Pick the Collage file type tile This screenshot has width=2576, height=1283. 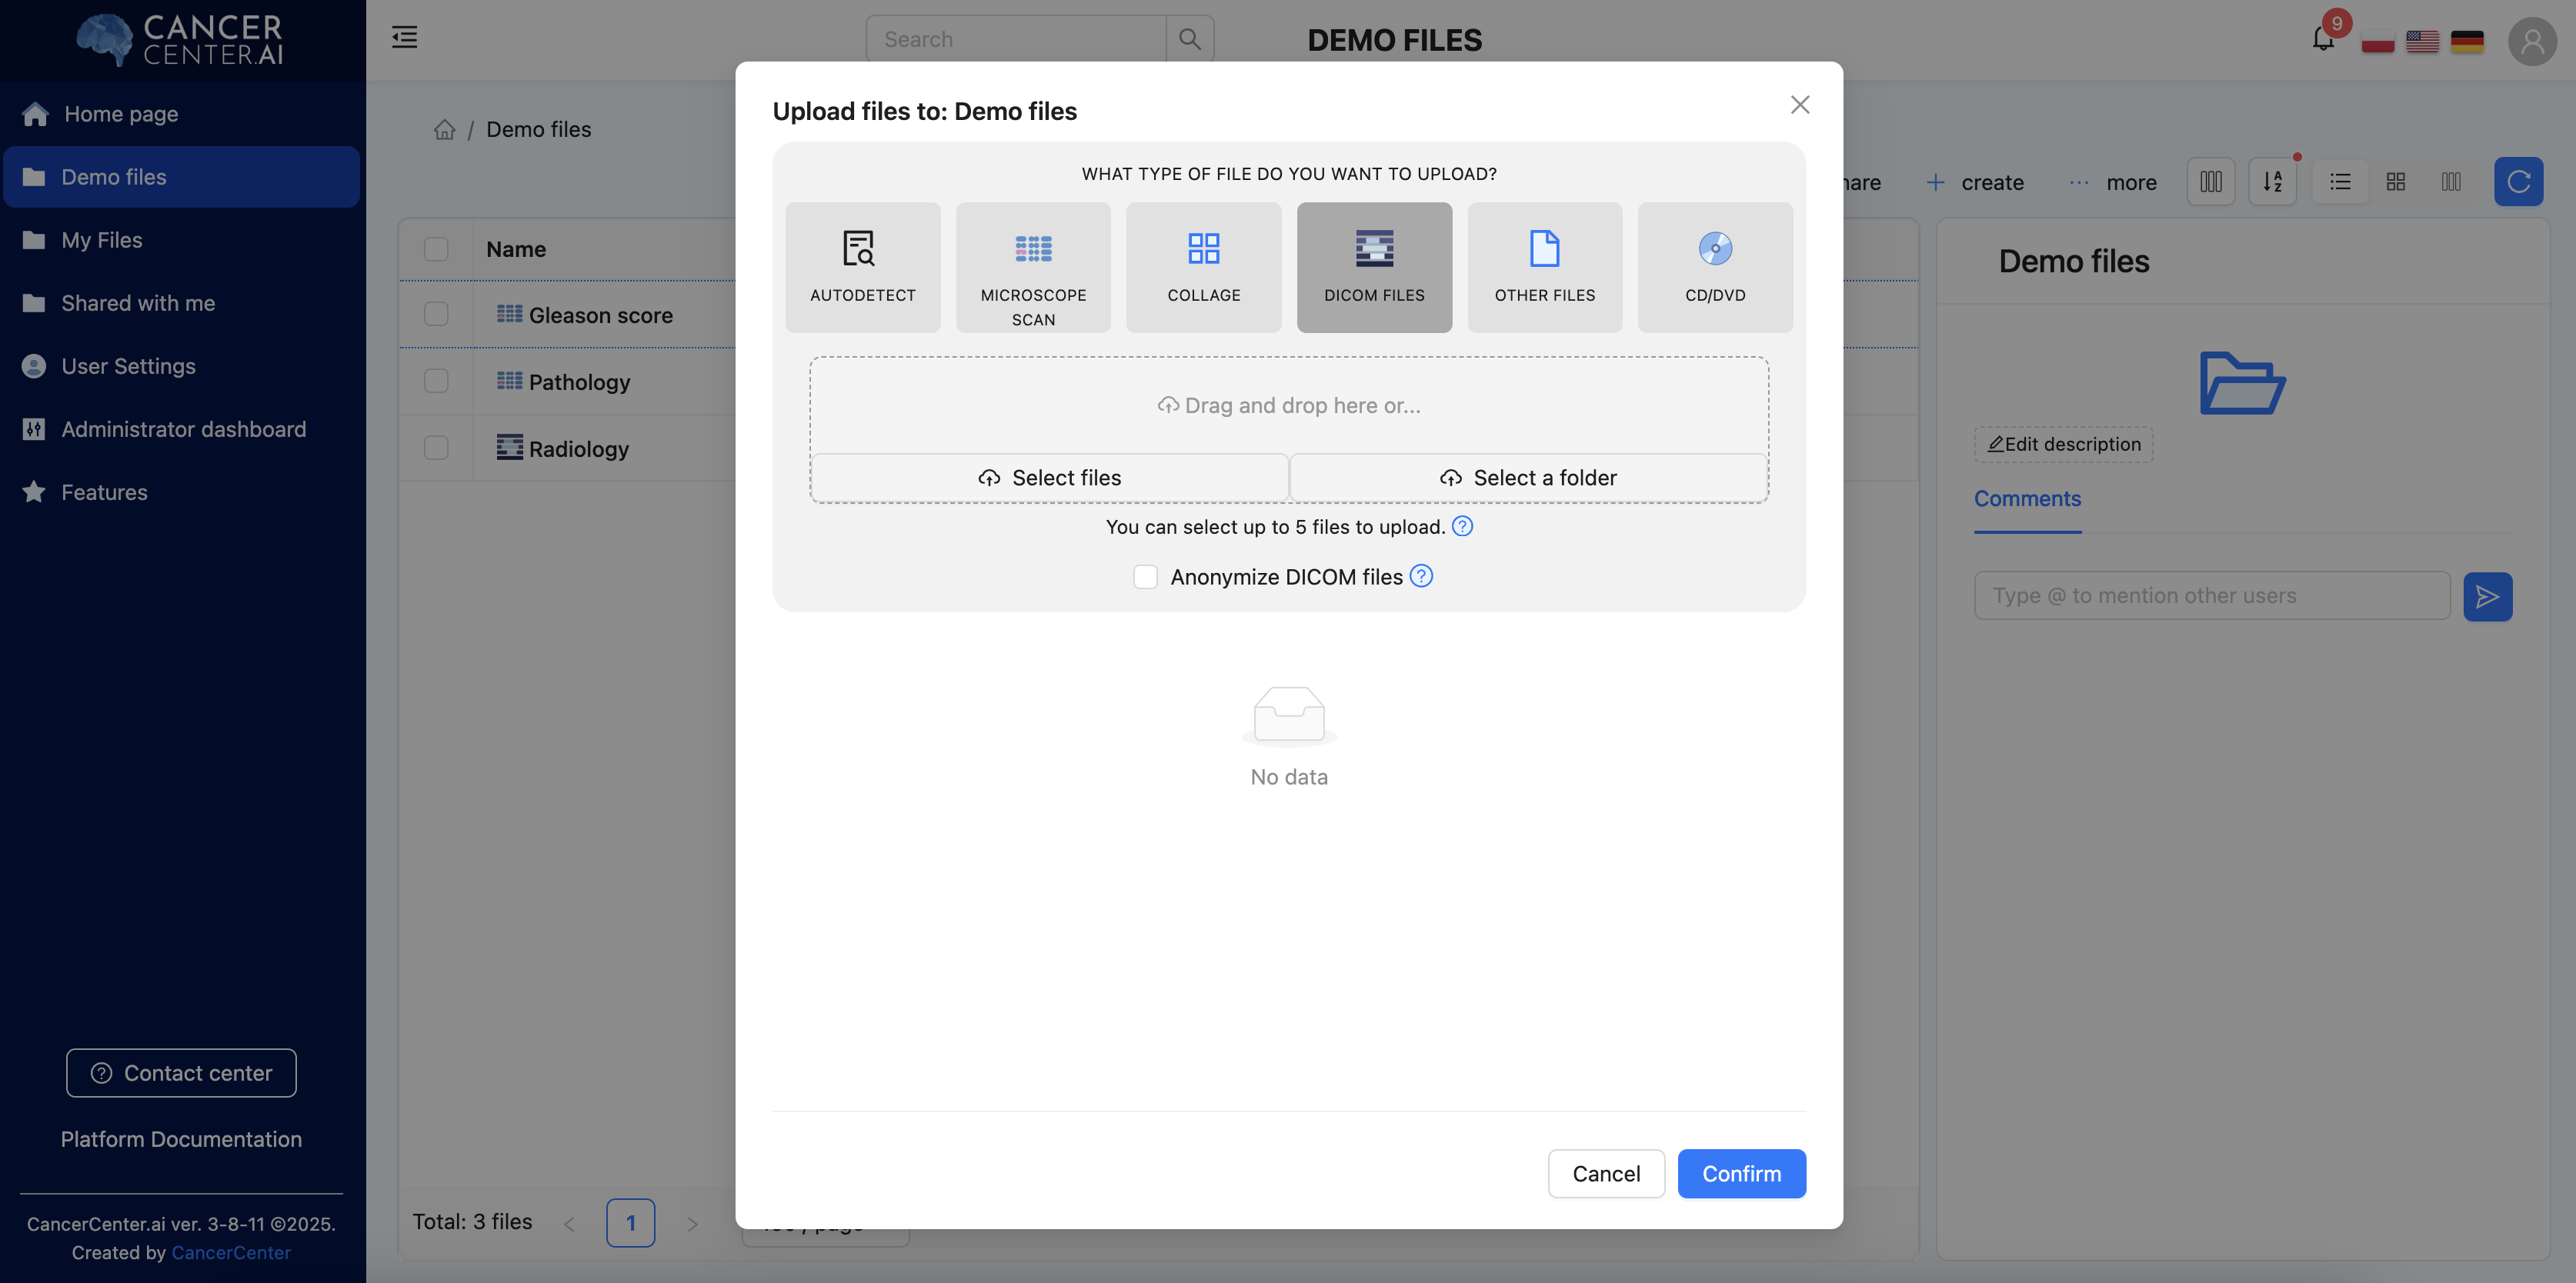(1203, 267)
